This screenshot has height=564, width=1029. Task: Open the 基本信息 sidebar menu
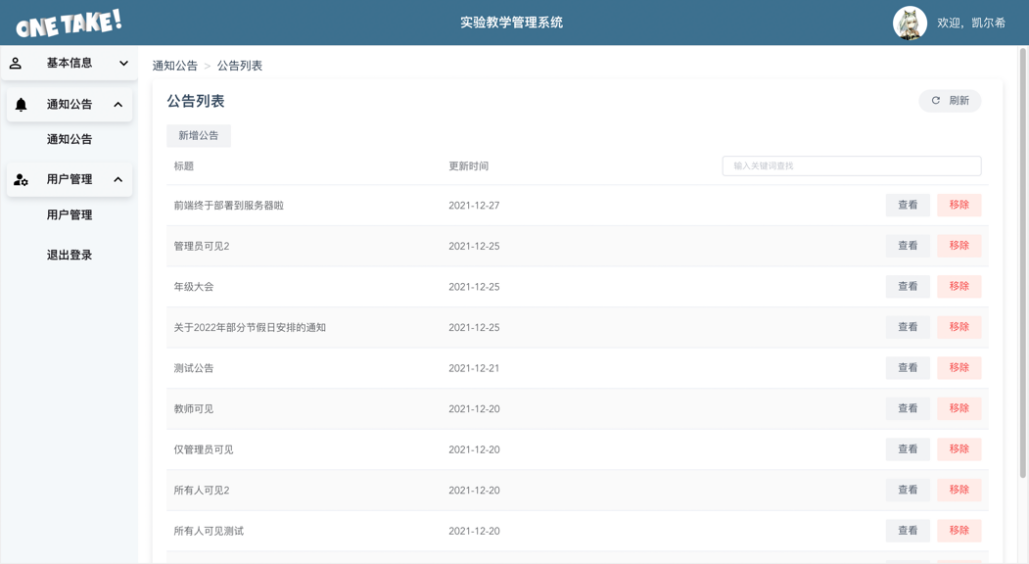tap(69, 63)
